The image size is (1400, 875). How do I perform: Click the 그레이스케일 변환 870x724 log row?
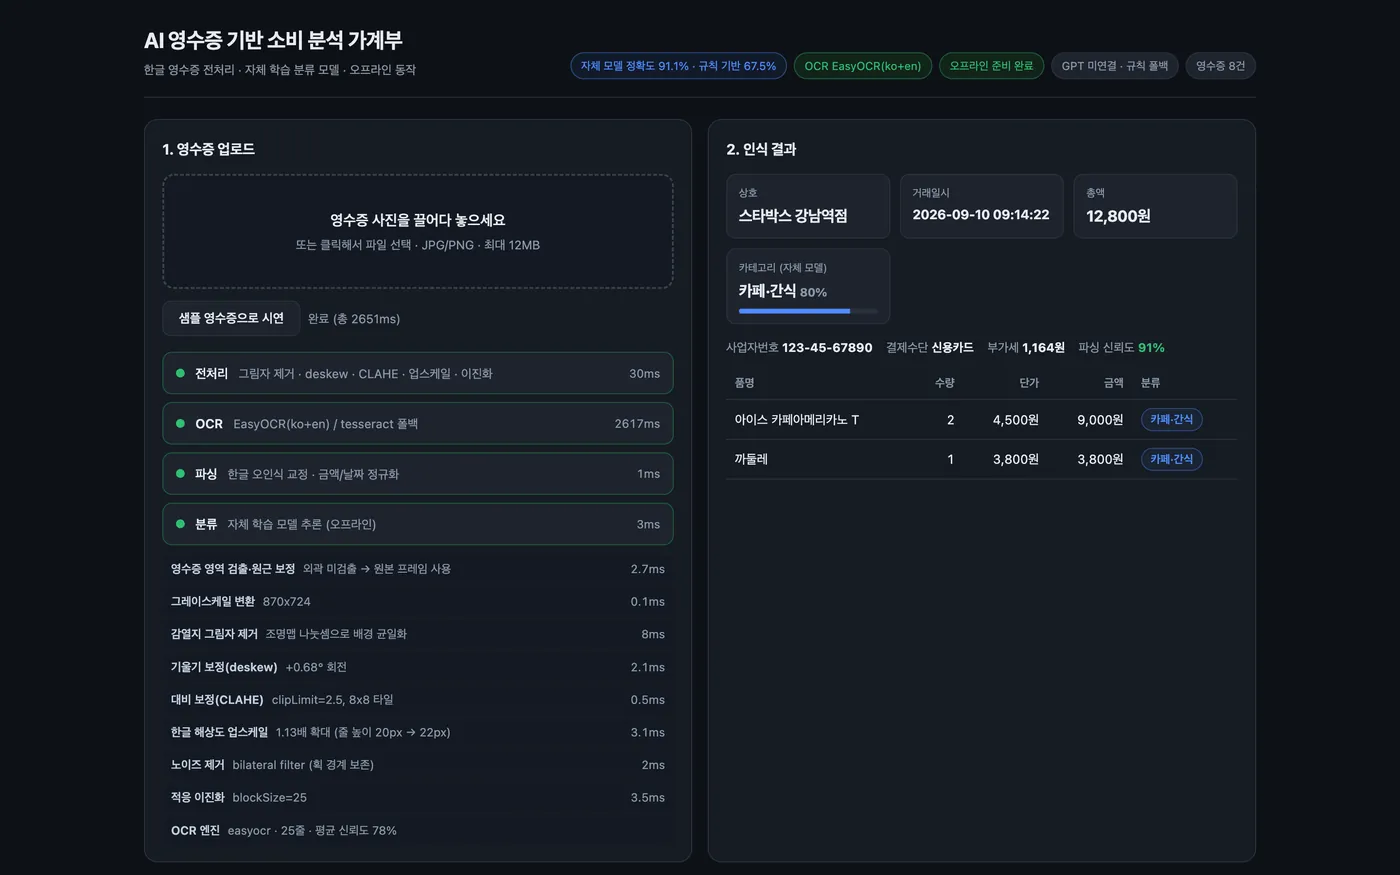tap(418, 601)
